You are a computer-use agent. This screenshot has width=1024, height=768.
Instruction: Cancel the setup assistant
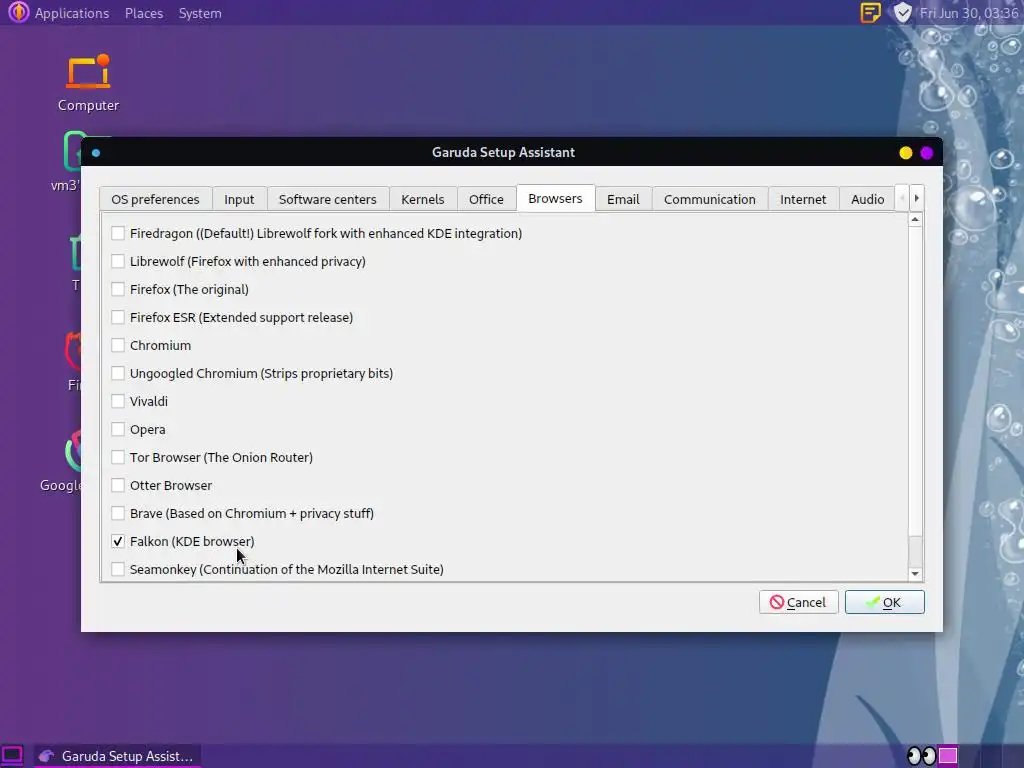point(798,602)
